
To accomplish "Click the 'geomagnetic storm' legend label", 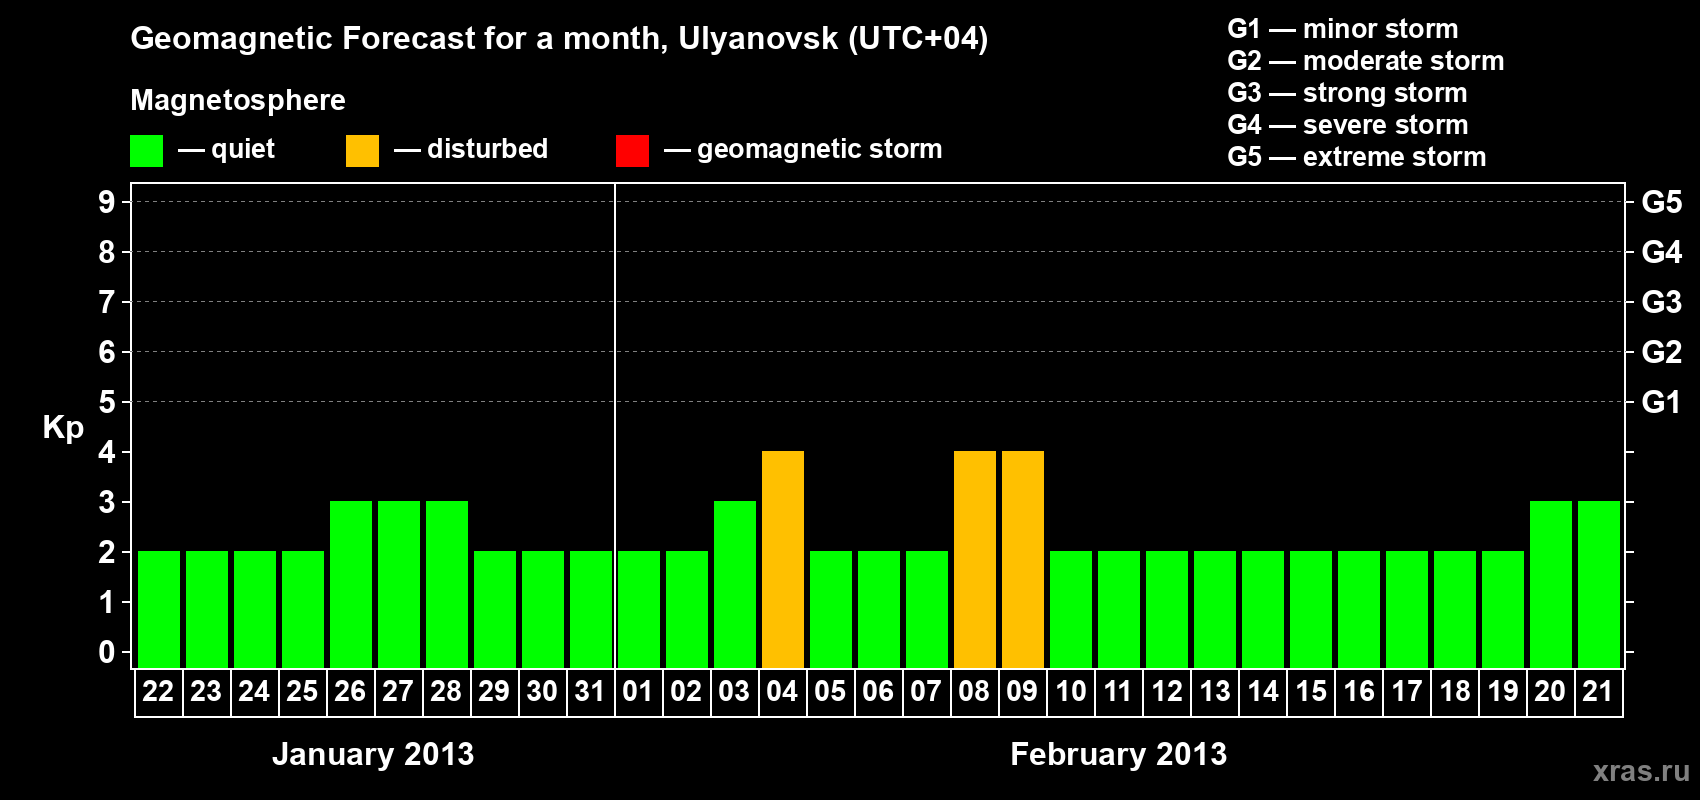I will 820,149.
